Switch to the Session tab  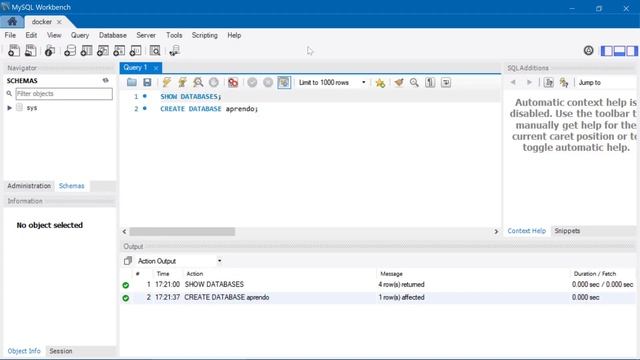(61, 351)
